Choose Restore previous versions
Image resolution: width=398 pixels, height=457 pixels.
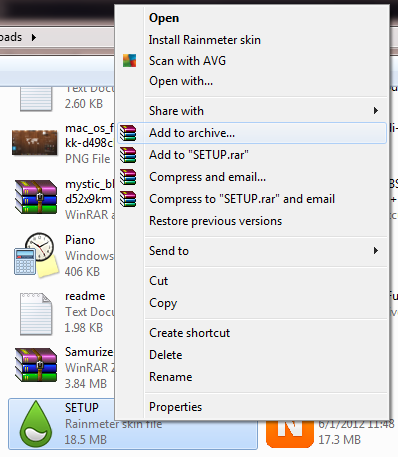click(252, 221)
